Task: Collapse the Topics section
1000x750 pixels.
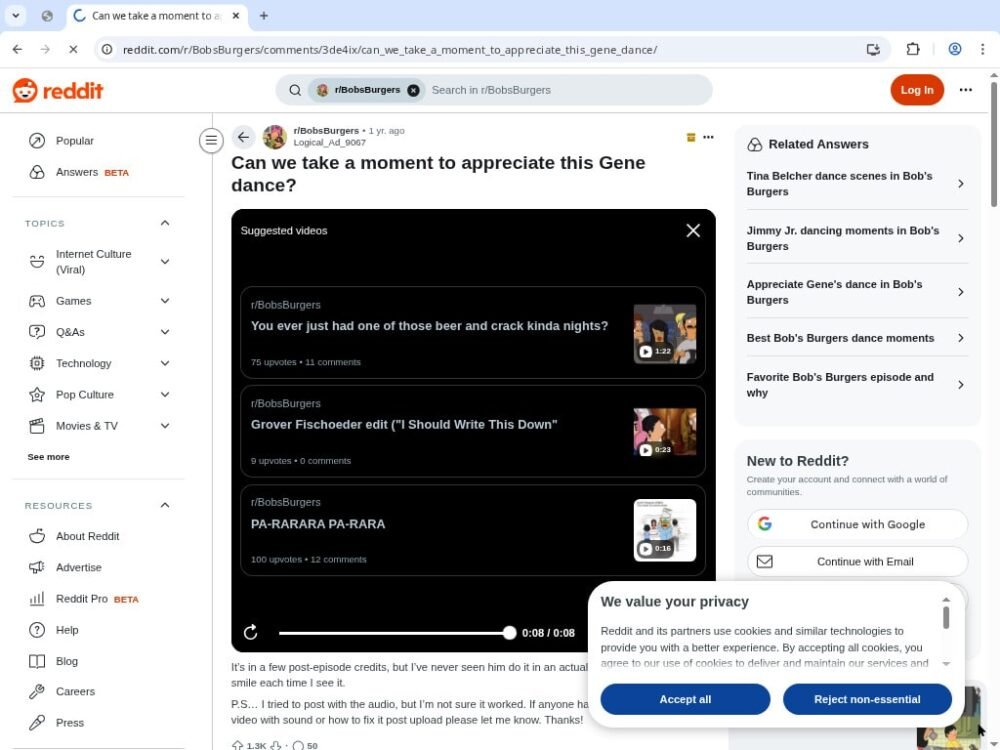Action: pyautogui.click(x=165, y=223)
